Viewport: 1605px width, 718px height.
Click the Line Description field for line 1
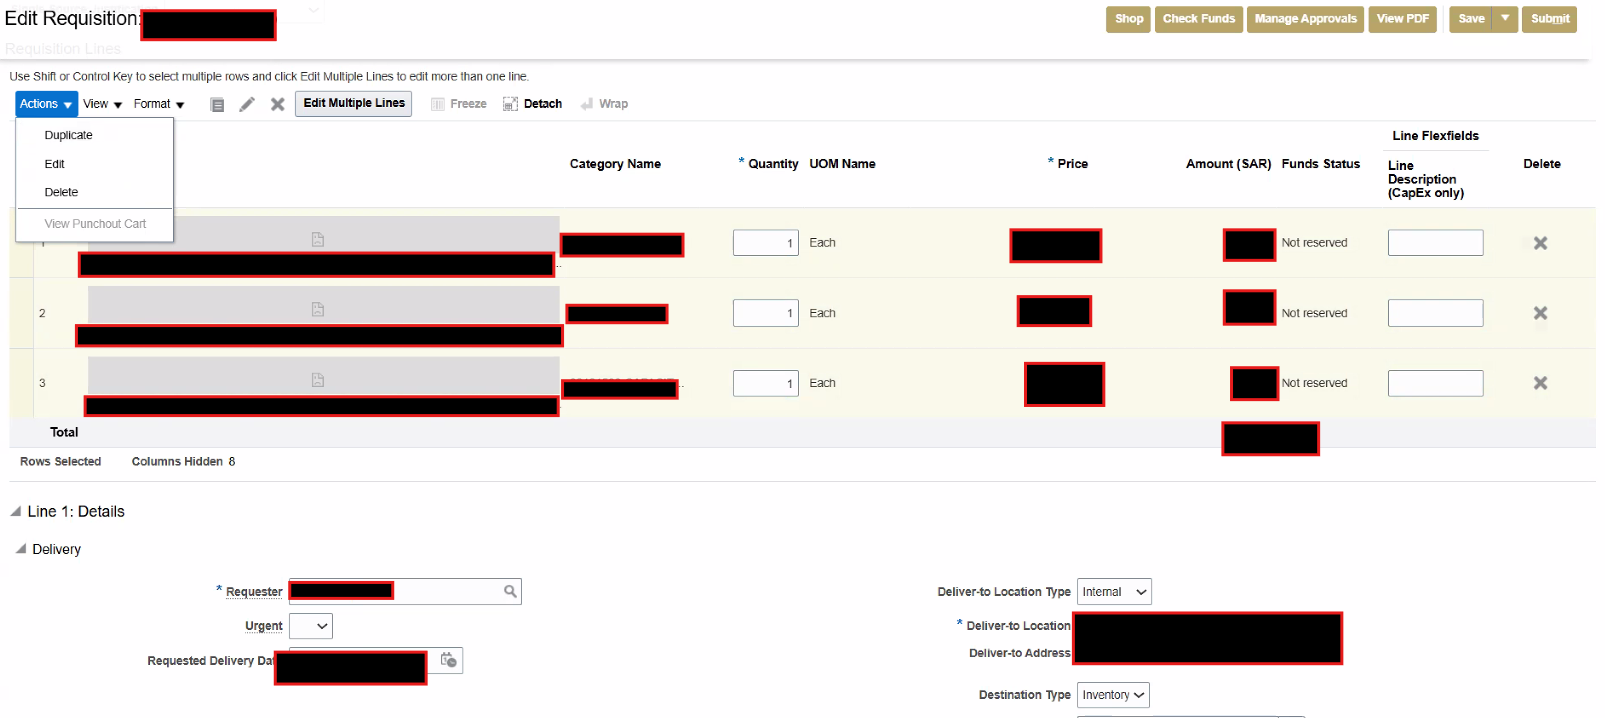(x=1435, y=243)
